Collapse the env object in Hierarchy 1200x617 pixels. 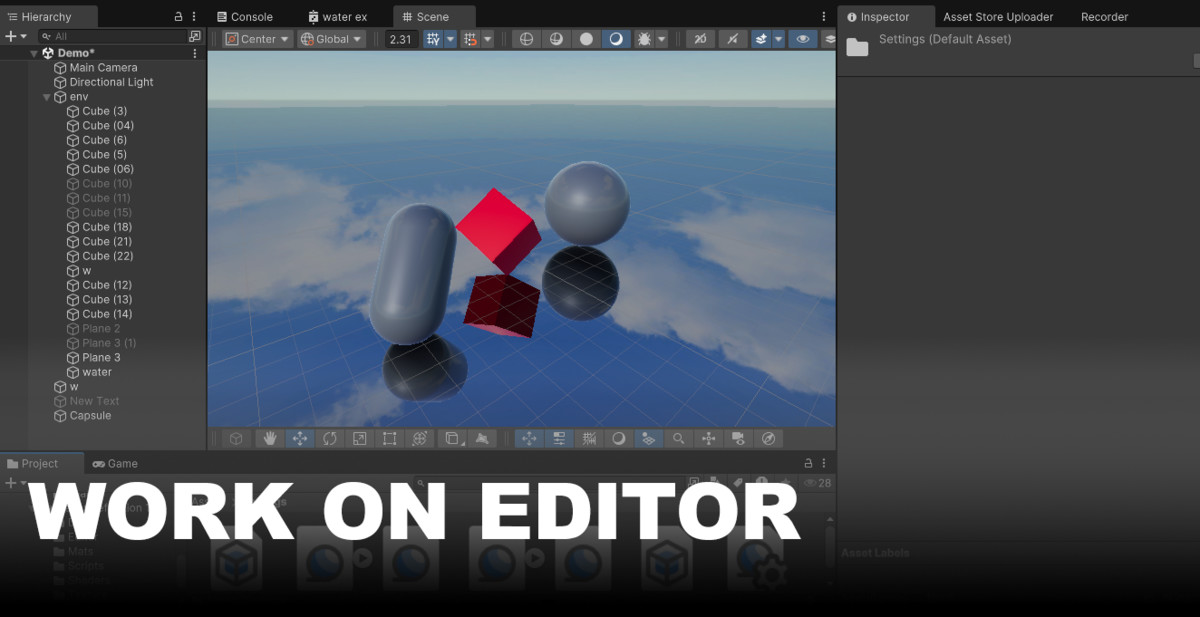click(x=47, y=97)
